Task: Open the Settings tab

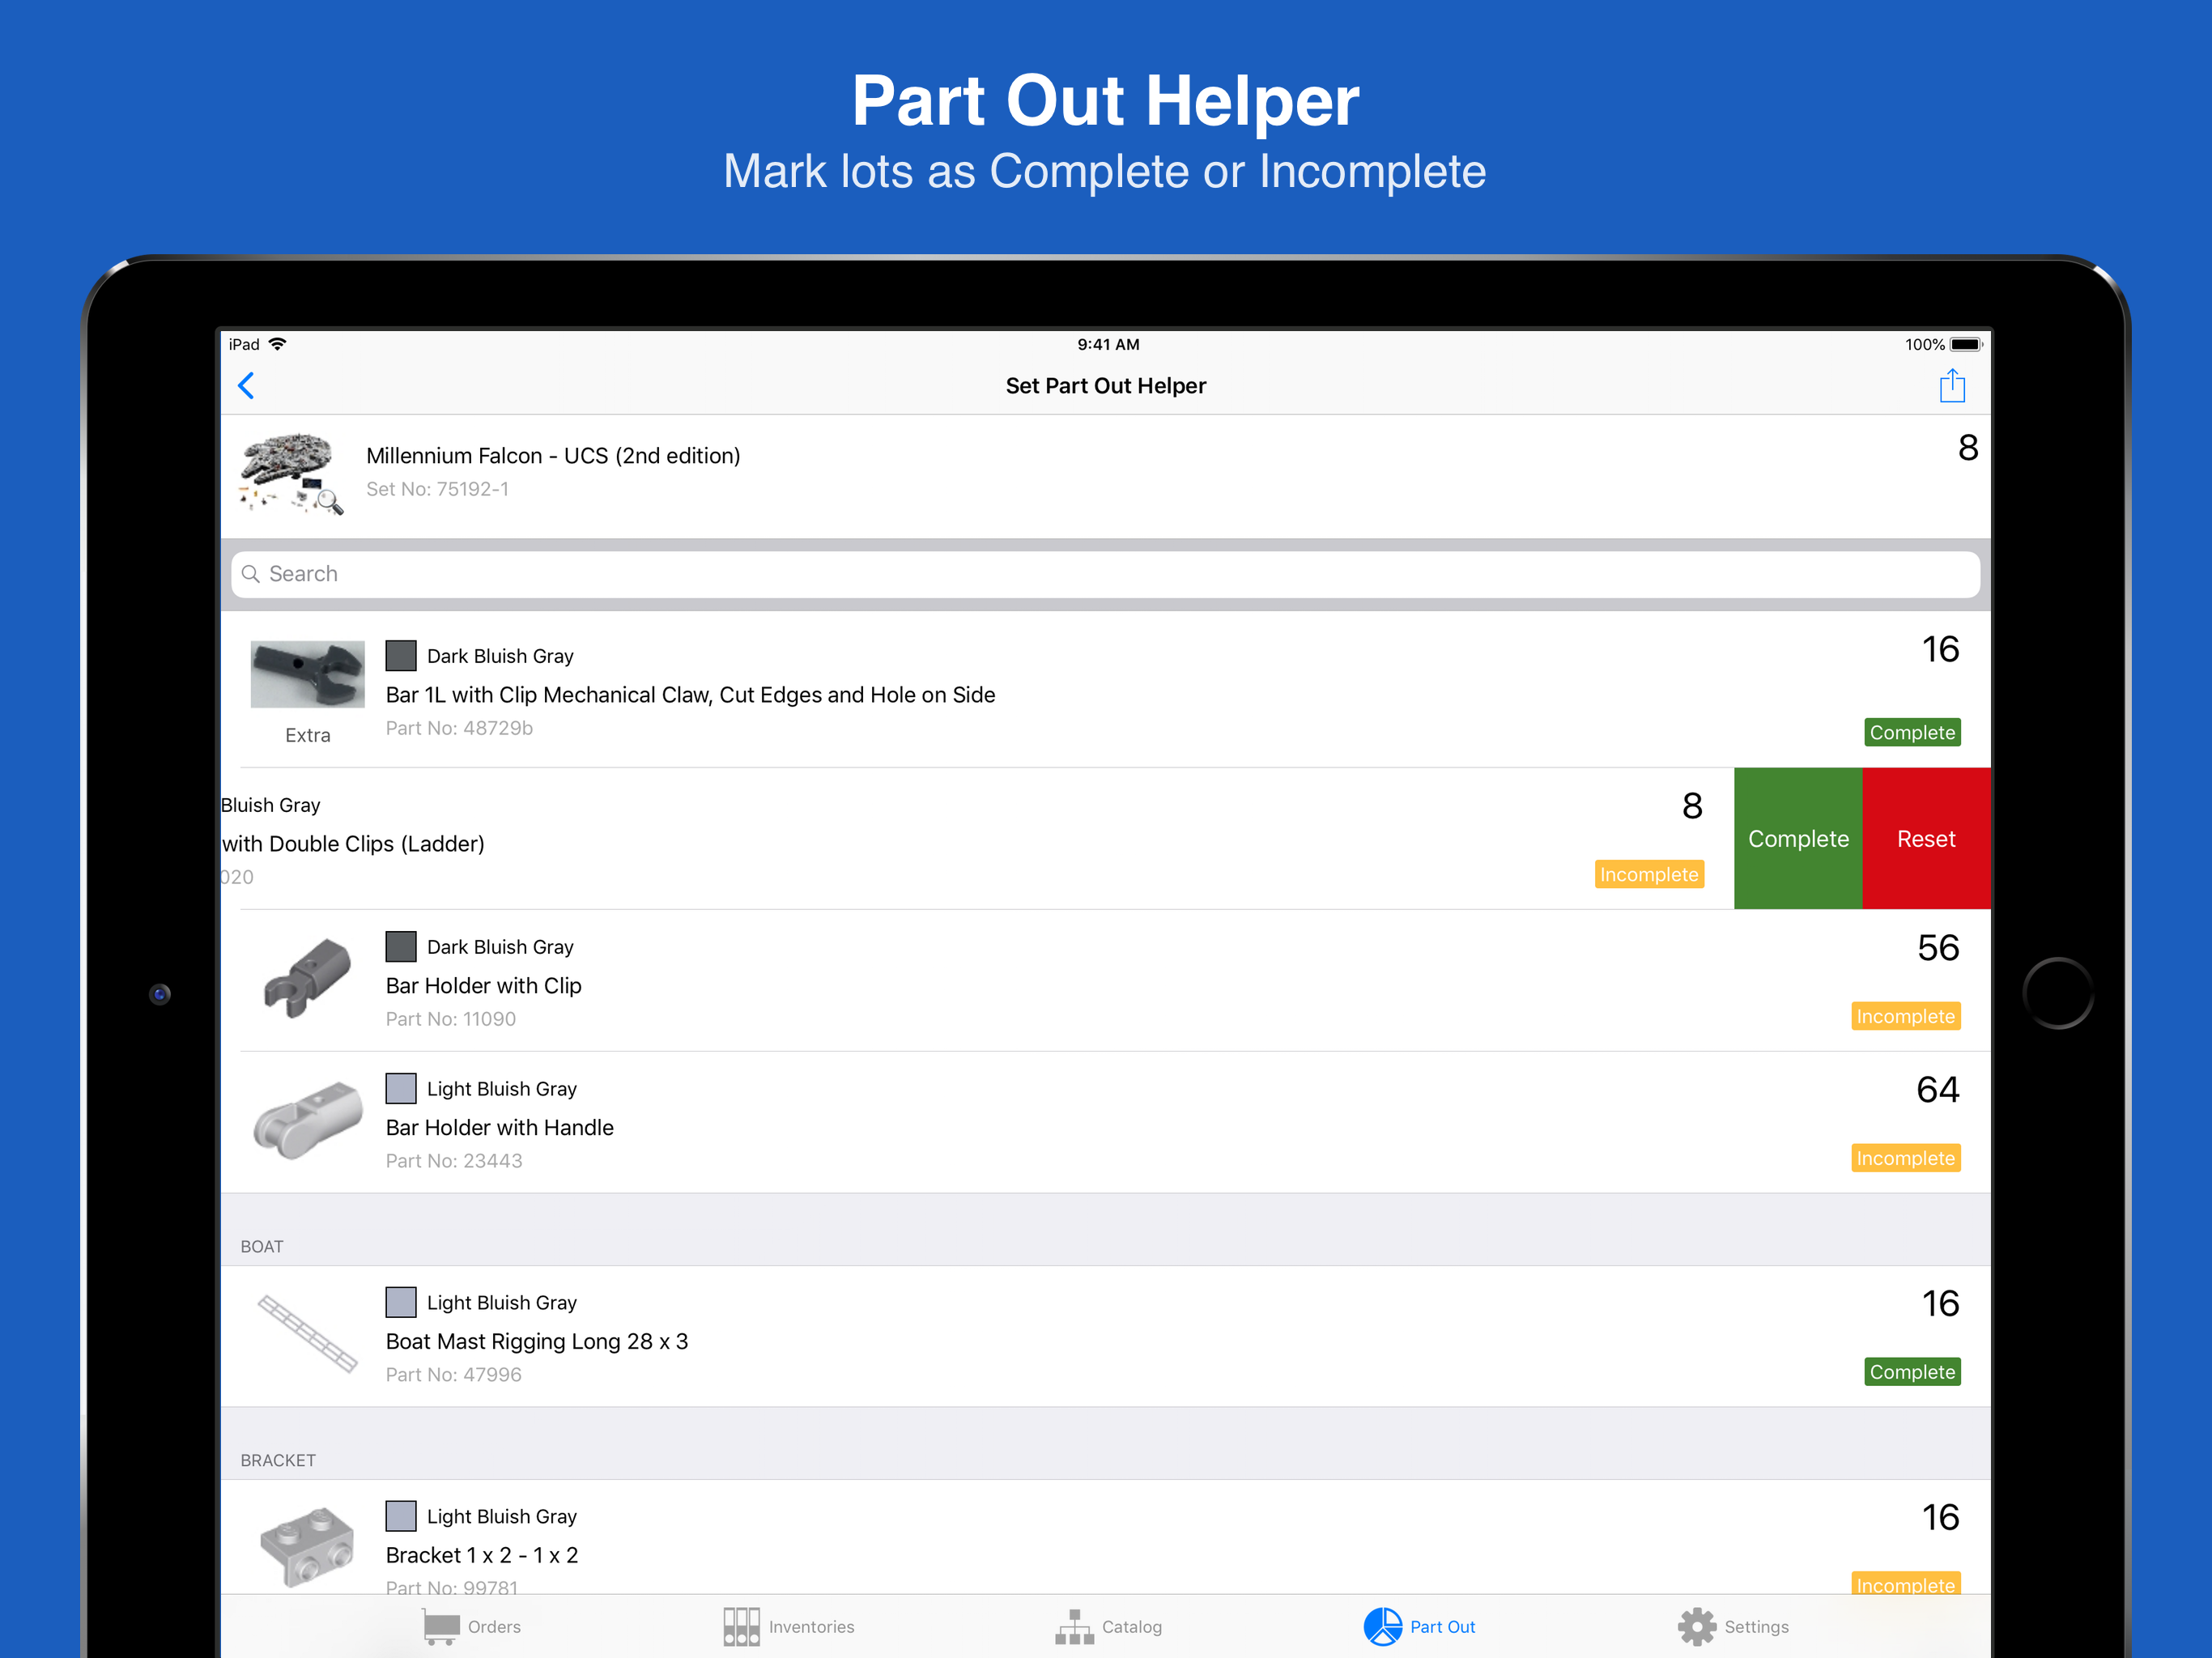Action: point(1733,1626)
